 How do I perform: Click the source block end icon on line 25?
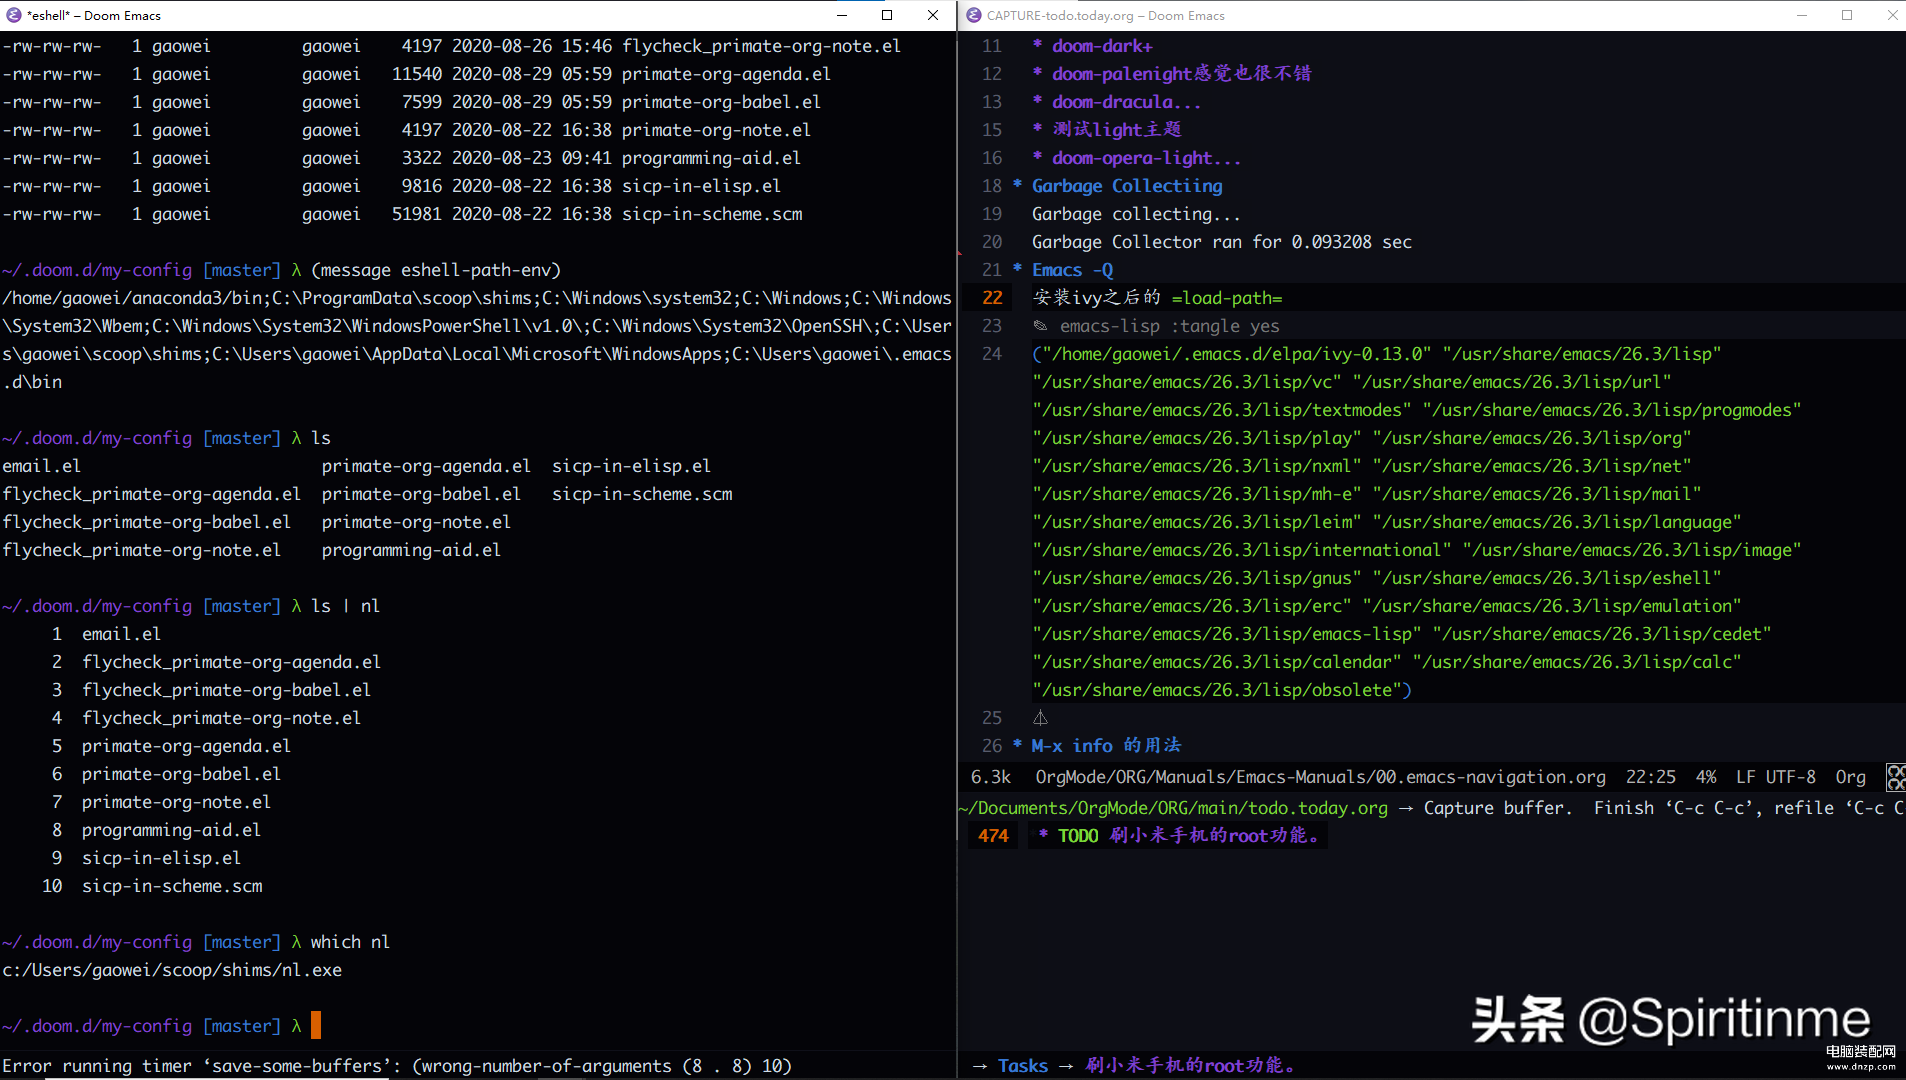coord(1040,718)
